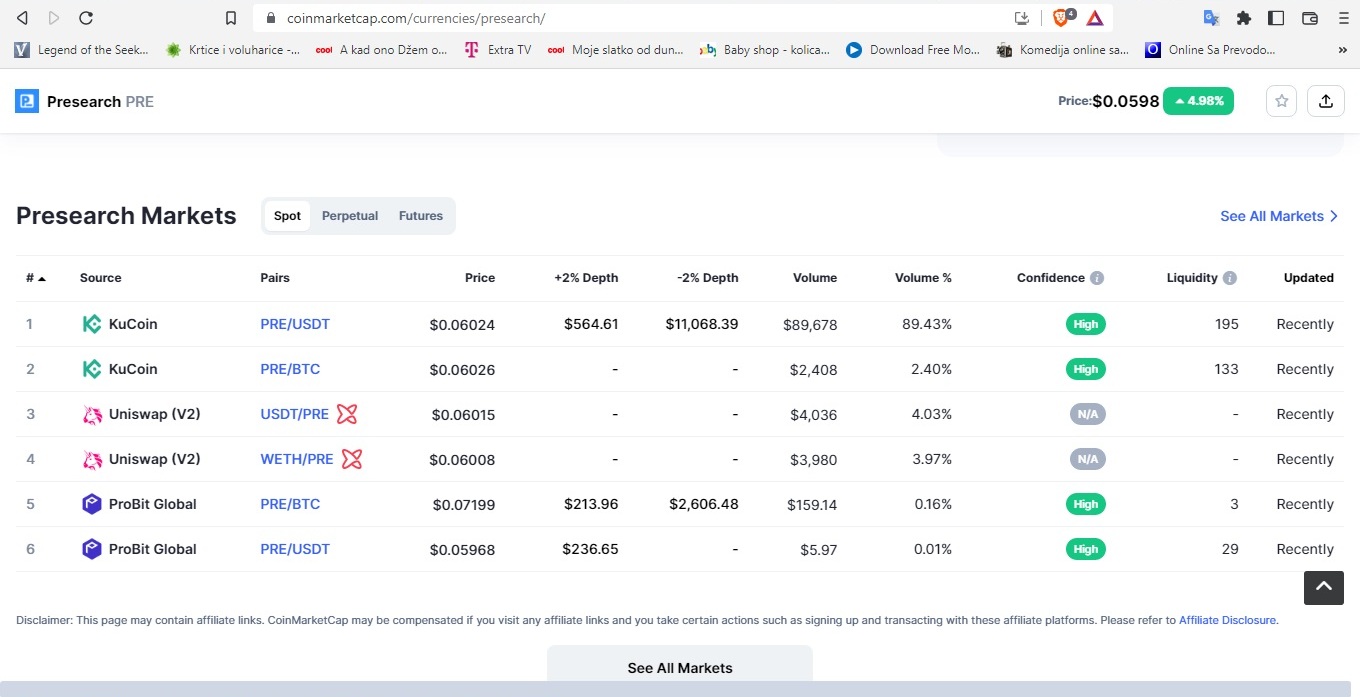The image size is (1360, 697).
Task: Open the WETH/PRE pair link
Action: pos(296,459)
